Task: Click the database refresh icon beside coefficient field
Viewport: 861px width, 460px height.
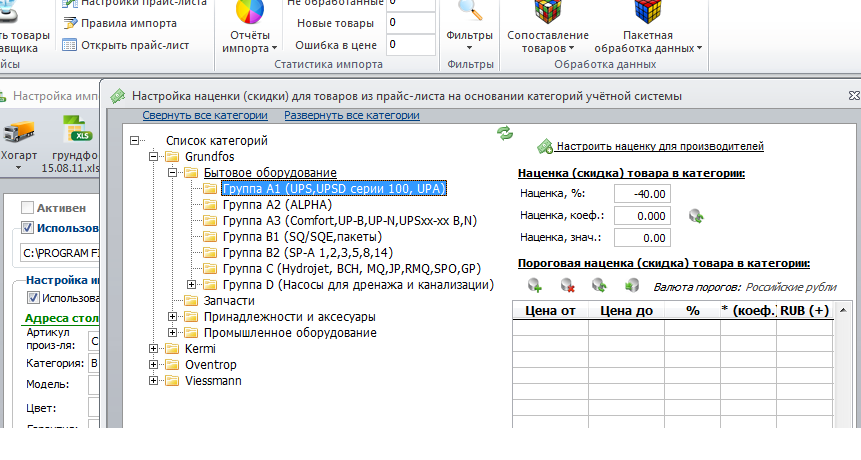Action: (x=696, y=216)
